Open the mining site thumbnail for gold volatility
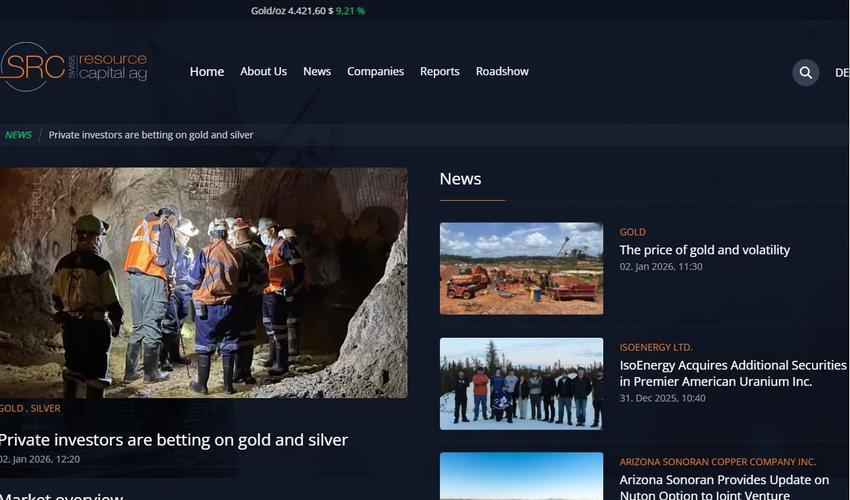This screenshot has height=500, width=850. click(521, 268)
